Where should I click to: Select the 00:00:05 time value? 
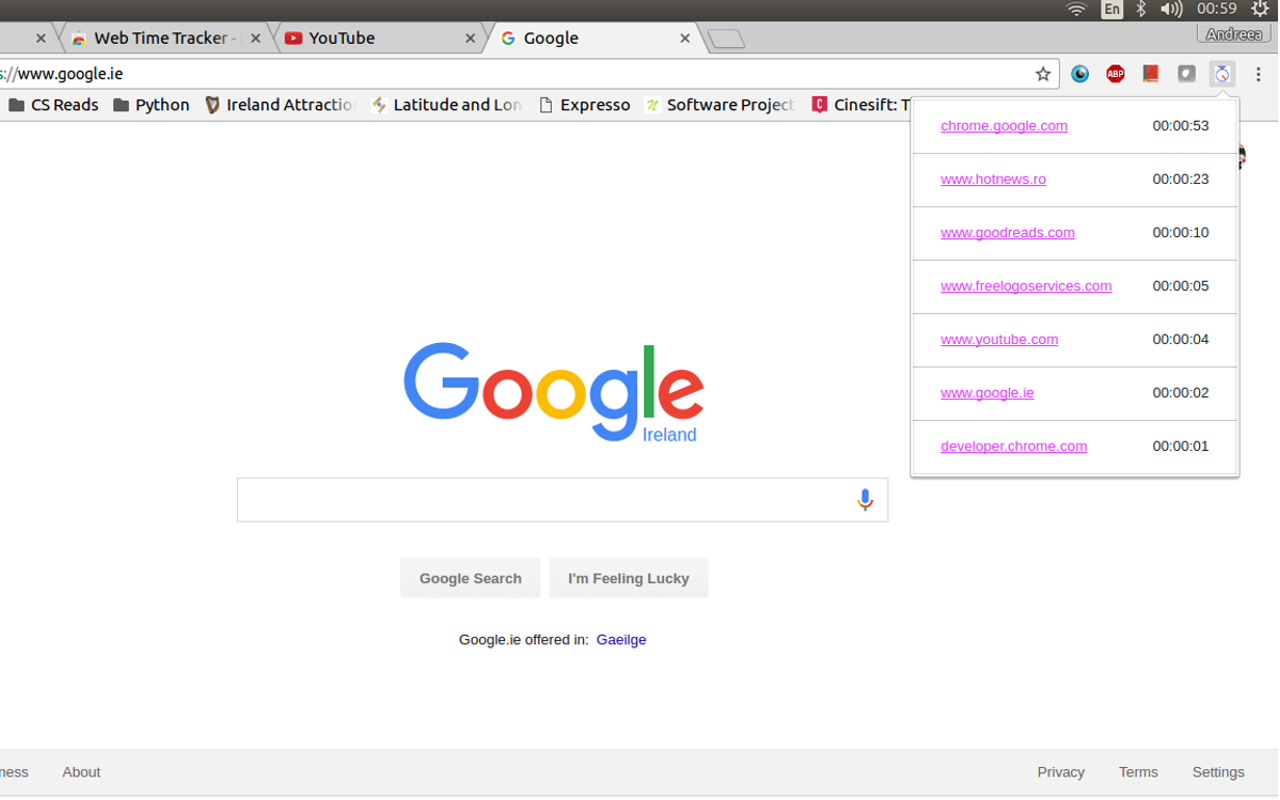[x=1180, y=286]
